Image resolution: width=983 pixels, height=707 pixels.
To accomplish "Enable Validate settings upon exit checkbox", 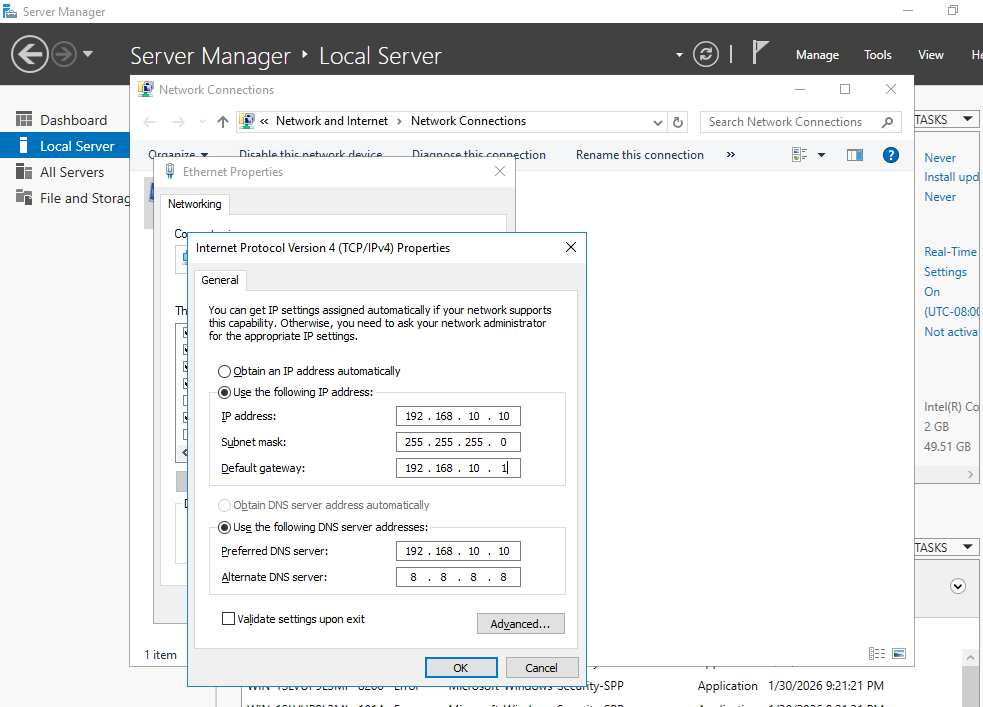I will (x=229, y=619).
